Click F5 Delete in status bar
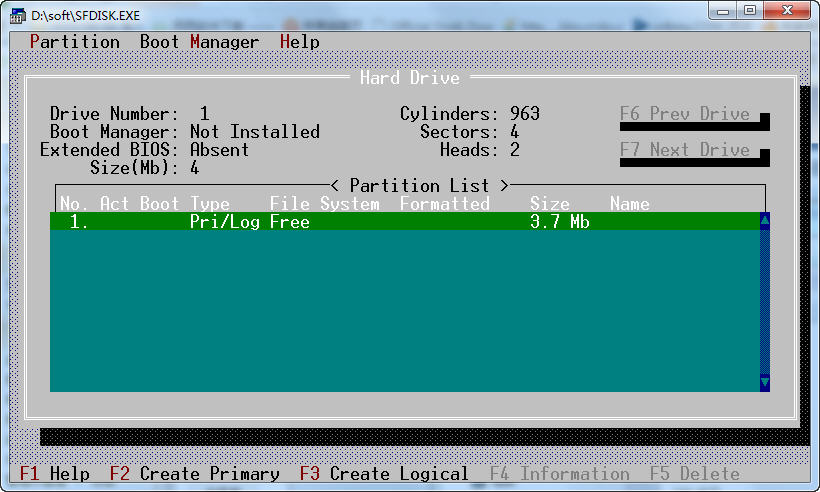 (695, 474)
